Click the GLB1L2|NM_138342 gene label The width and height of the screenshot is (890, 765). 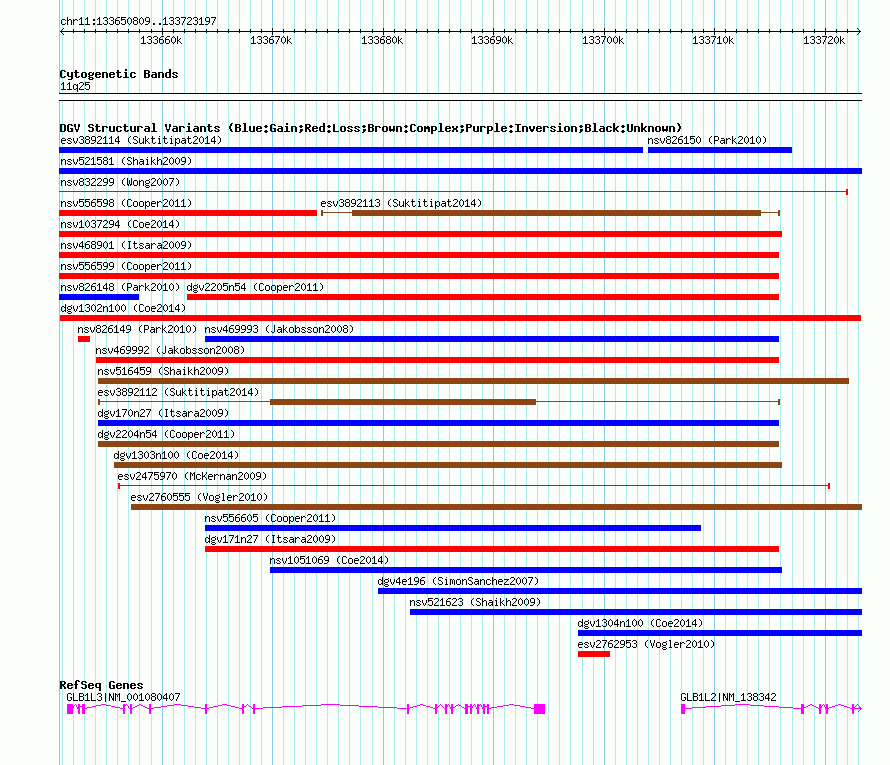click(728, 697)
